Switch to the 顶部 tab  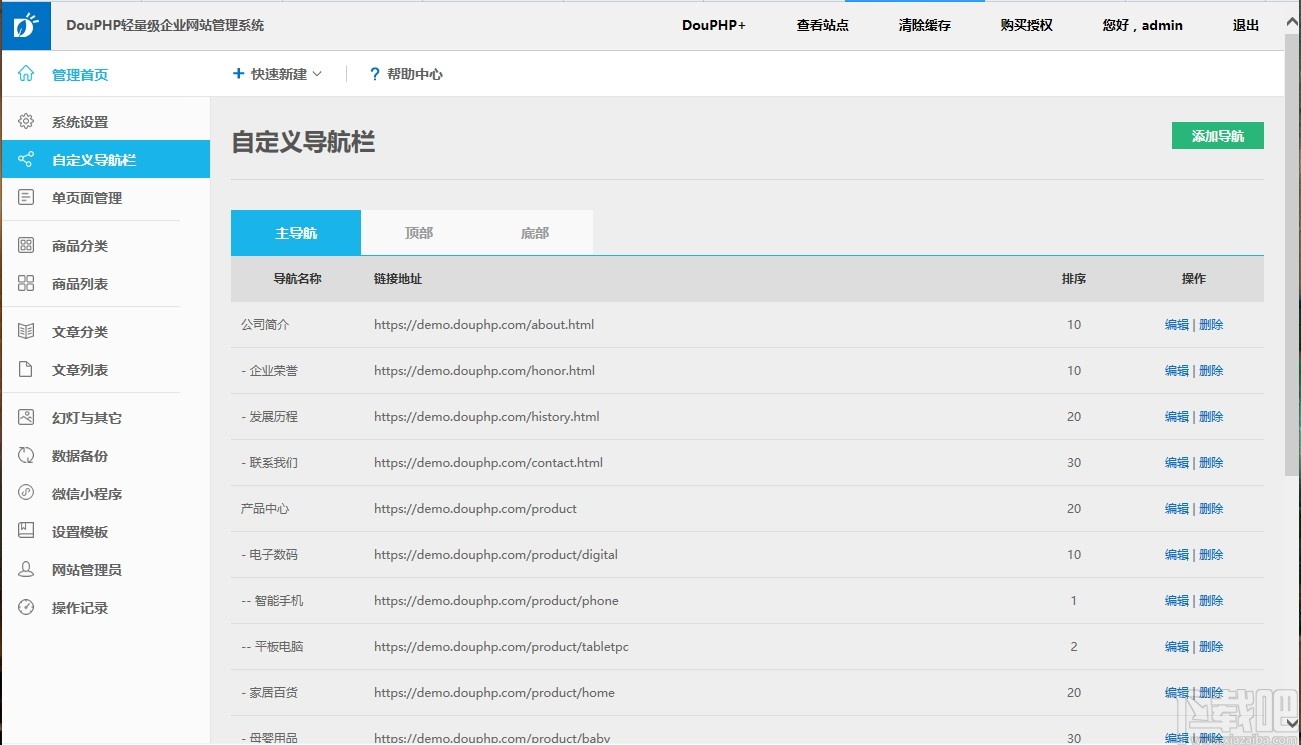419,233
